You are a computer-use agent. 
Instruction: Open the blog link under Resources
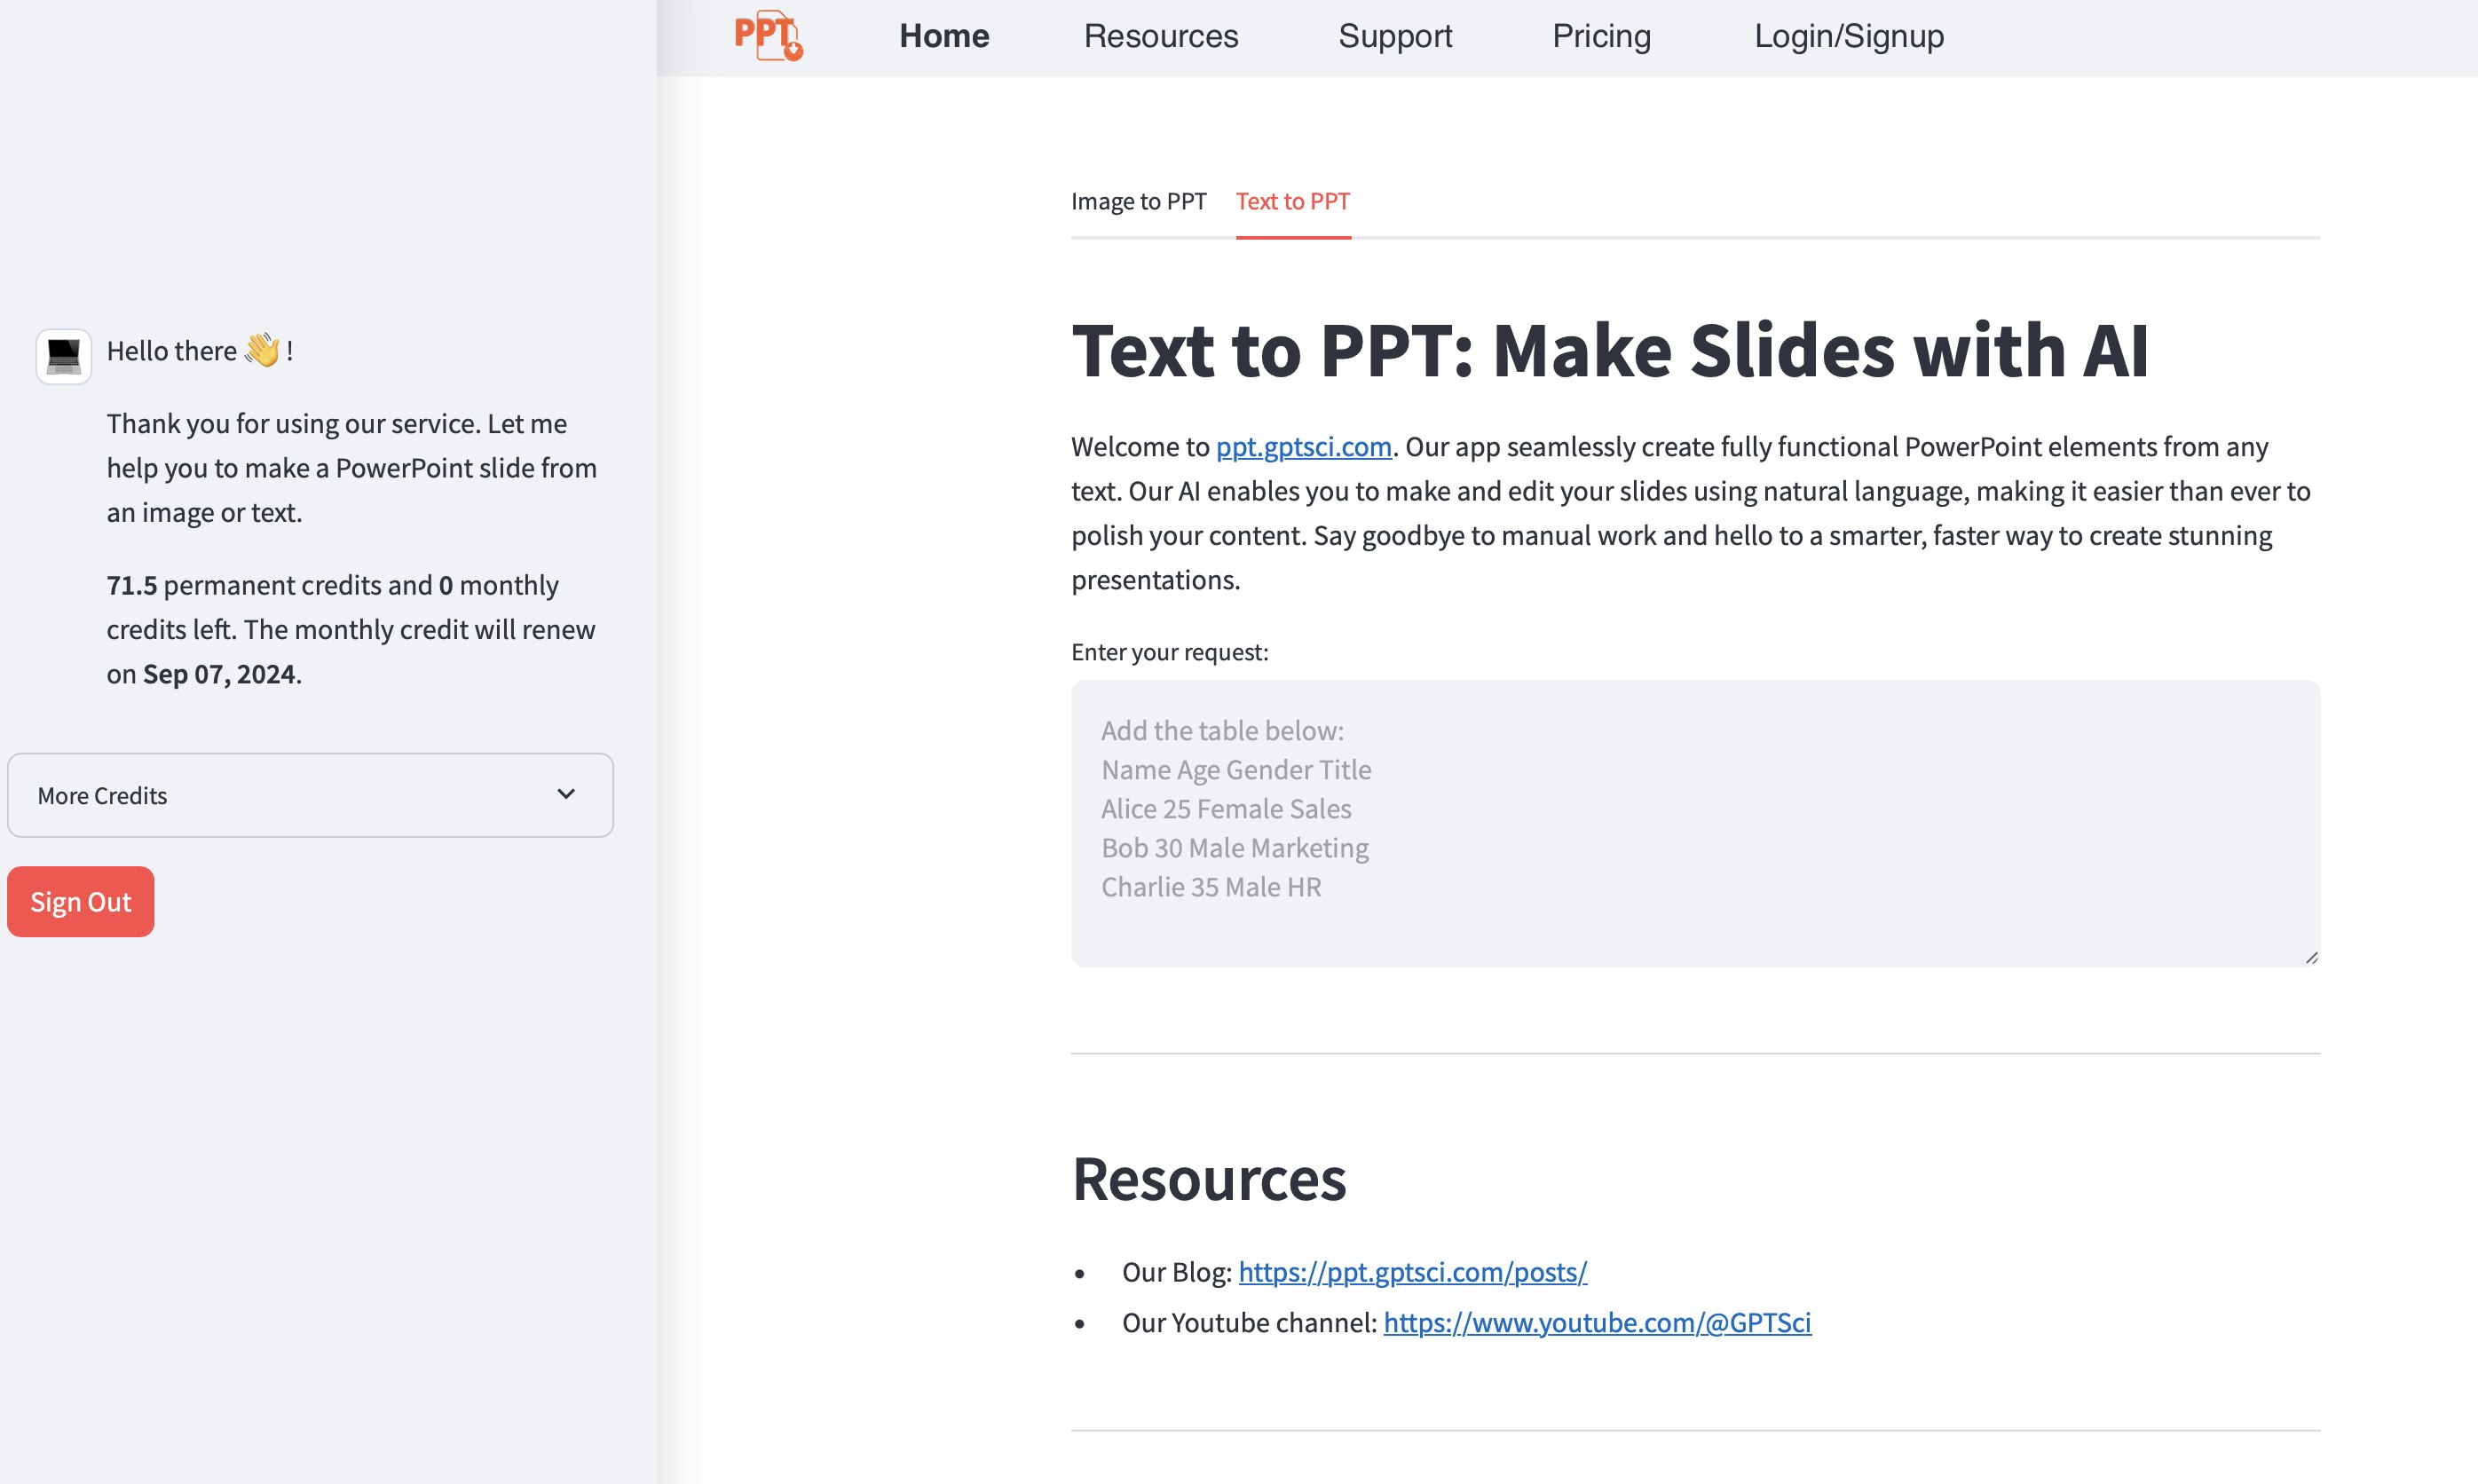(1411, 1273)
